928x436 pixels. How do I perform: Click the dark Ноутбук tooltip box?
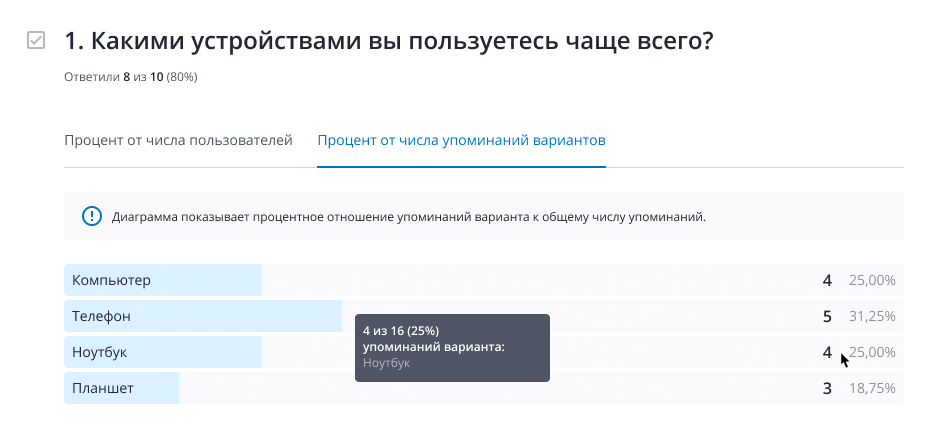[452, 348]
